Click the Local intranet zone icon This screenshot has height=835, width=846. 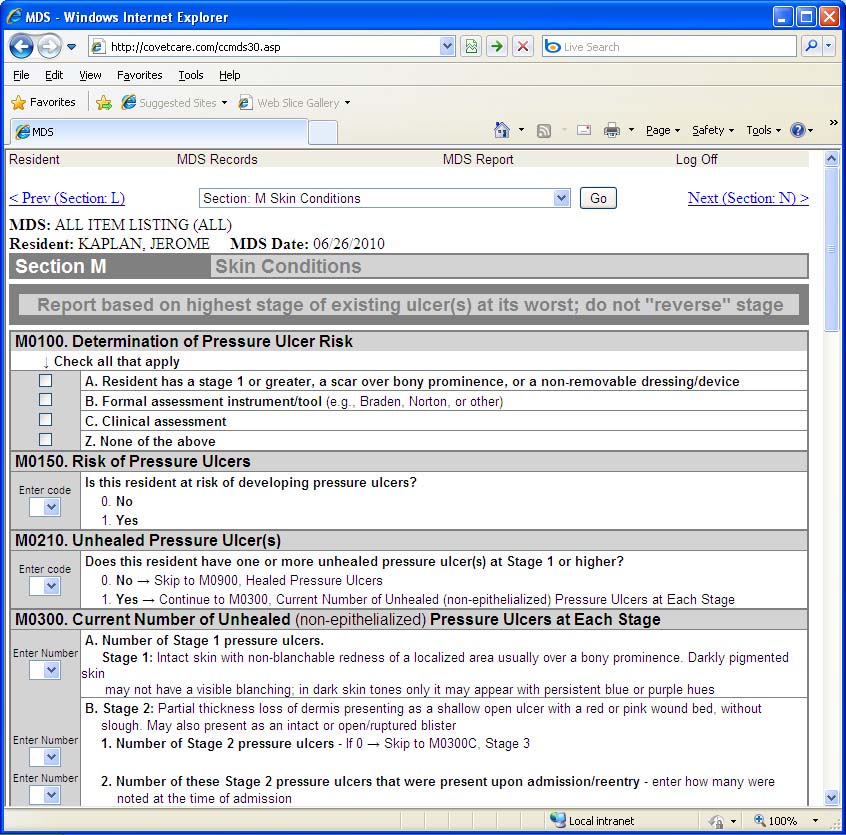(557, 820)
